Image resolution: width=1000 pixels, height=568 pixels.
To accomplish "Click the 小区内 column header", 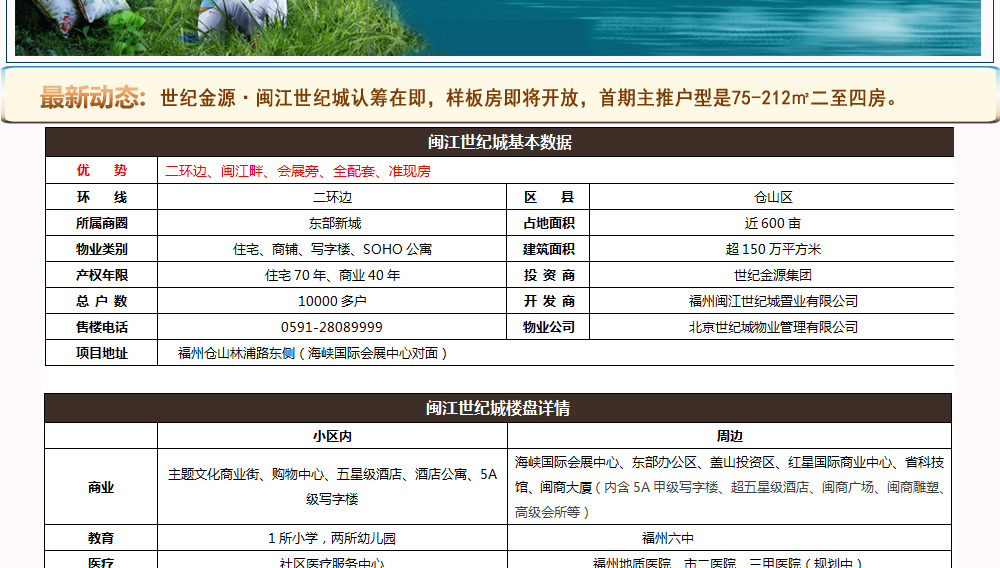I will [332, 436].
